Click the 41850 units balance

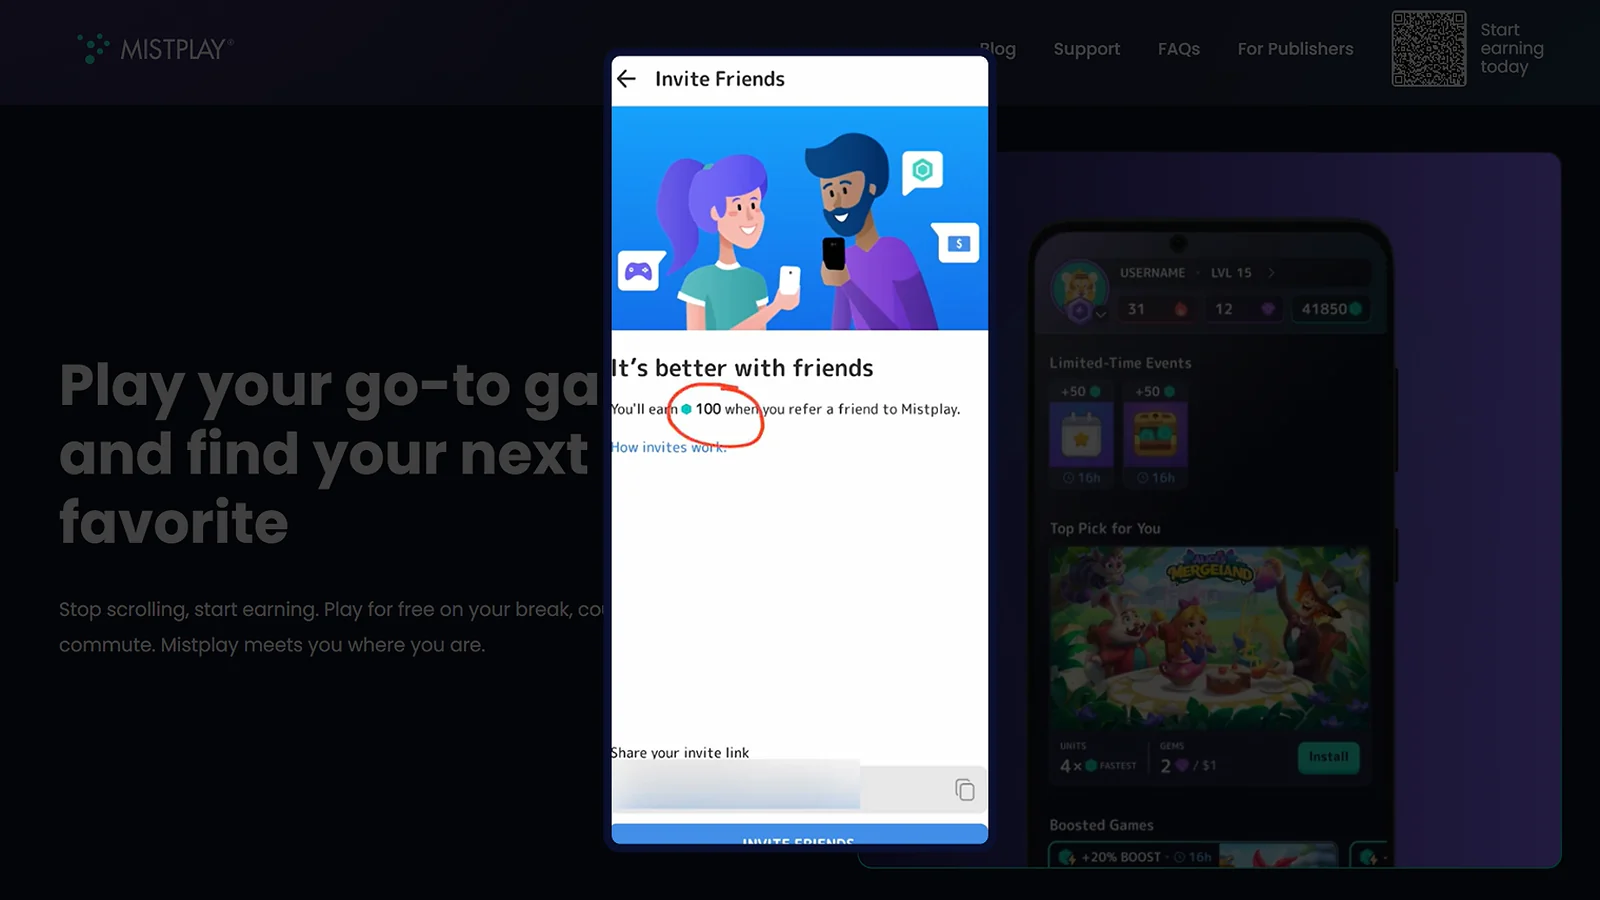(x=1331, y=309)
